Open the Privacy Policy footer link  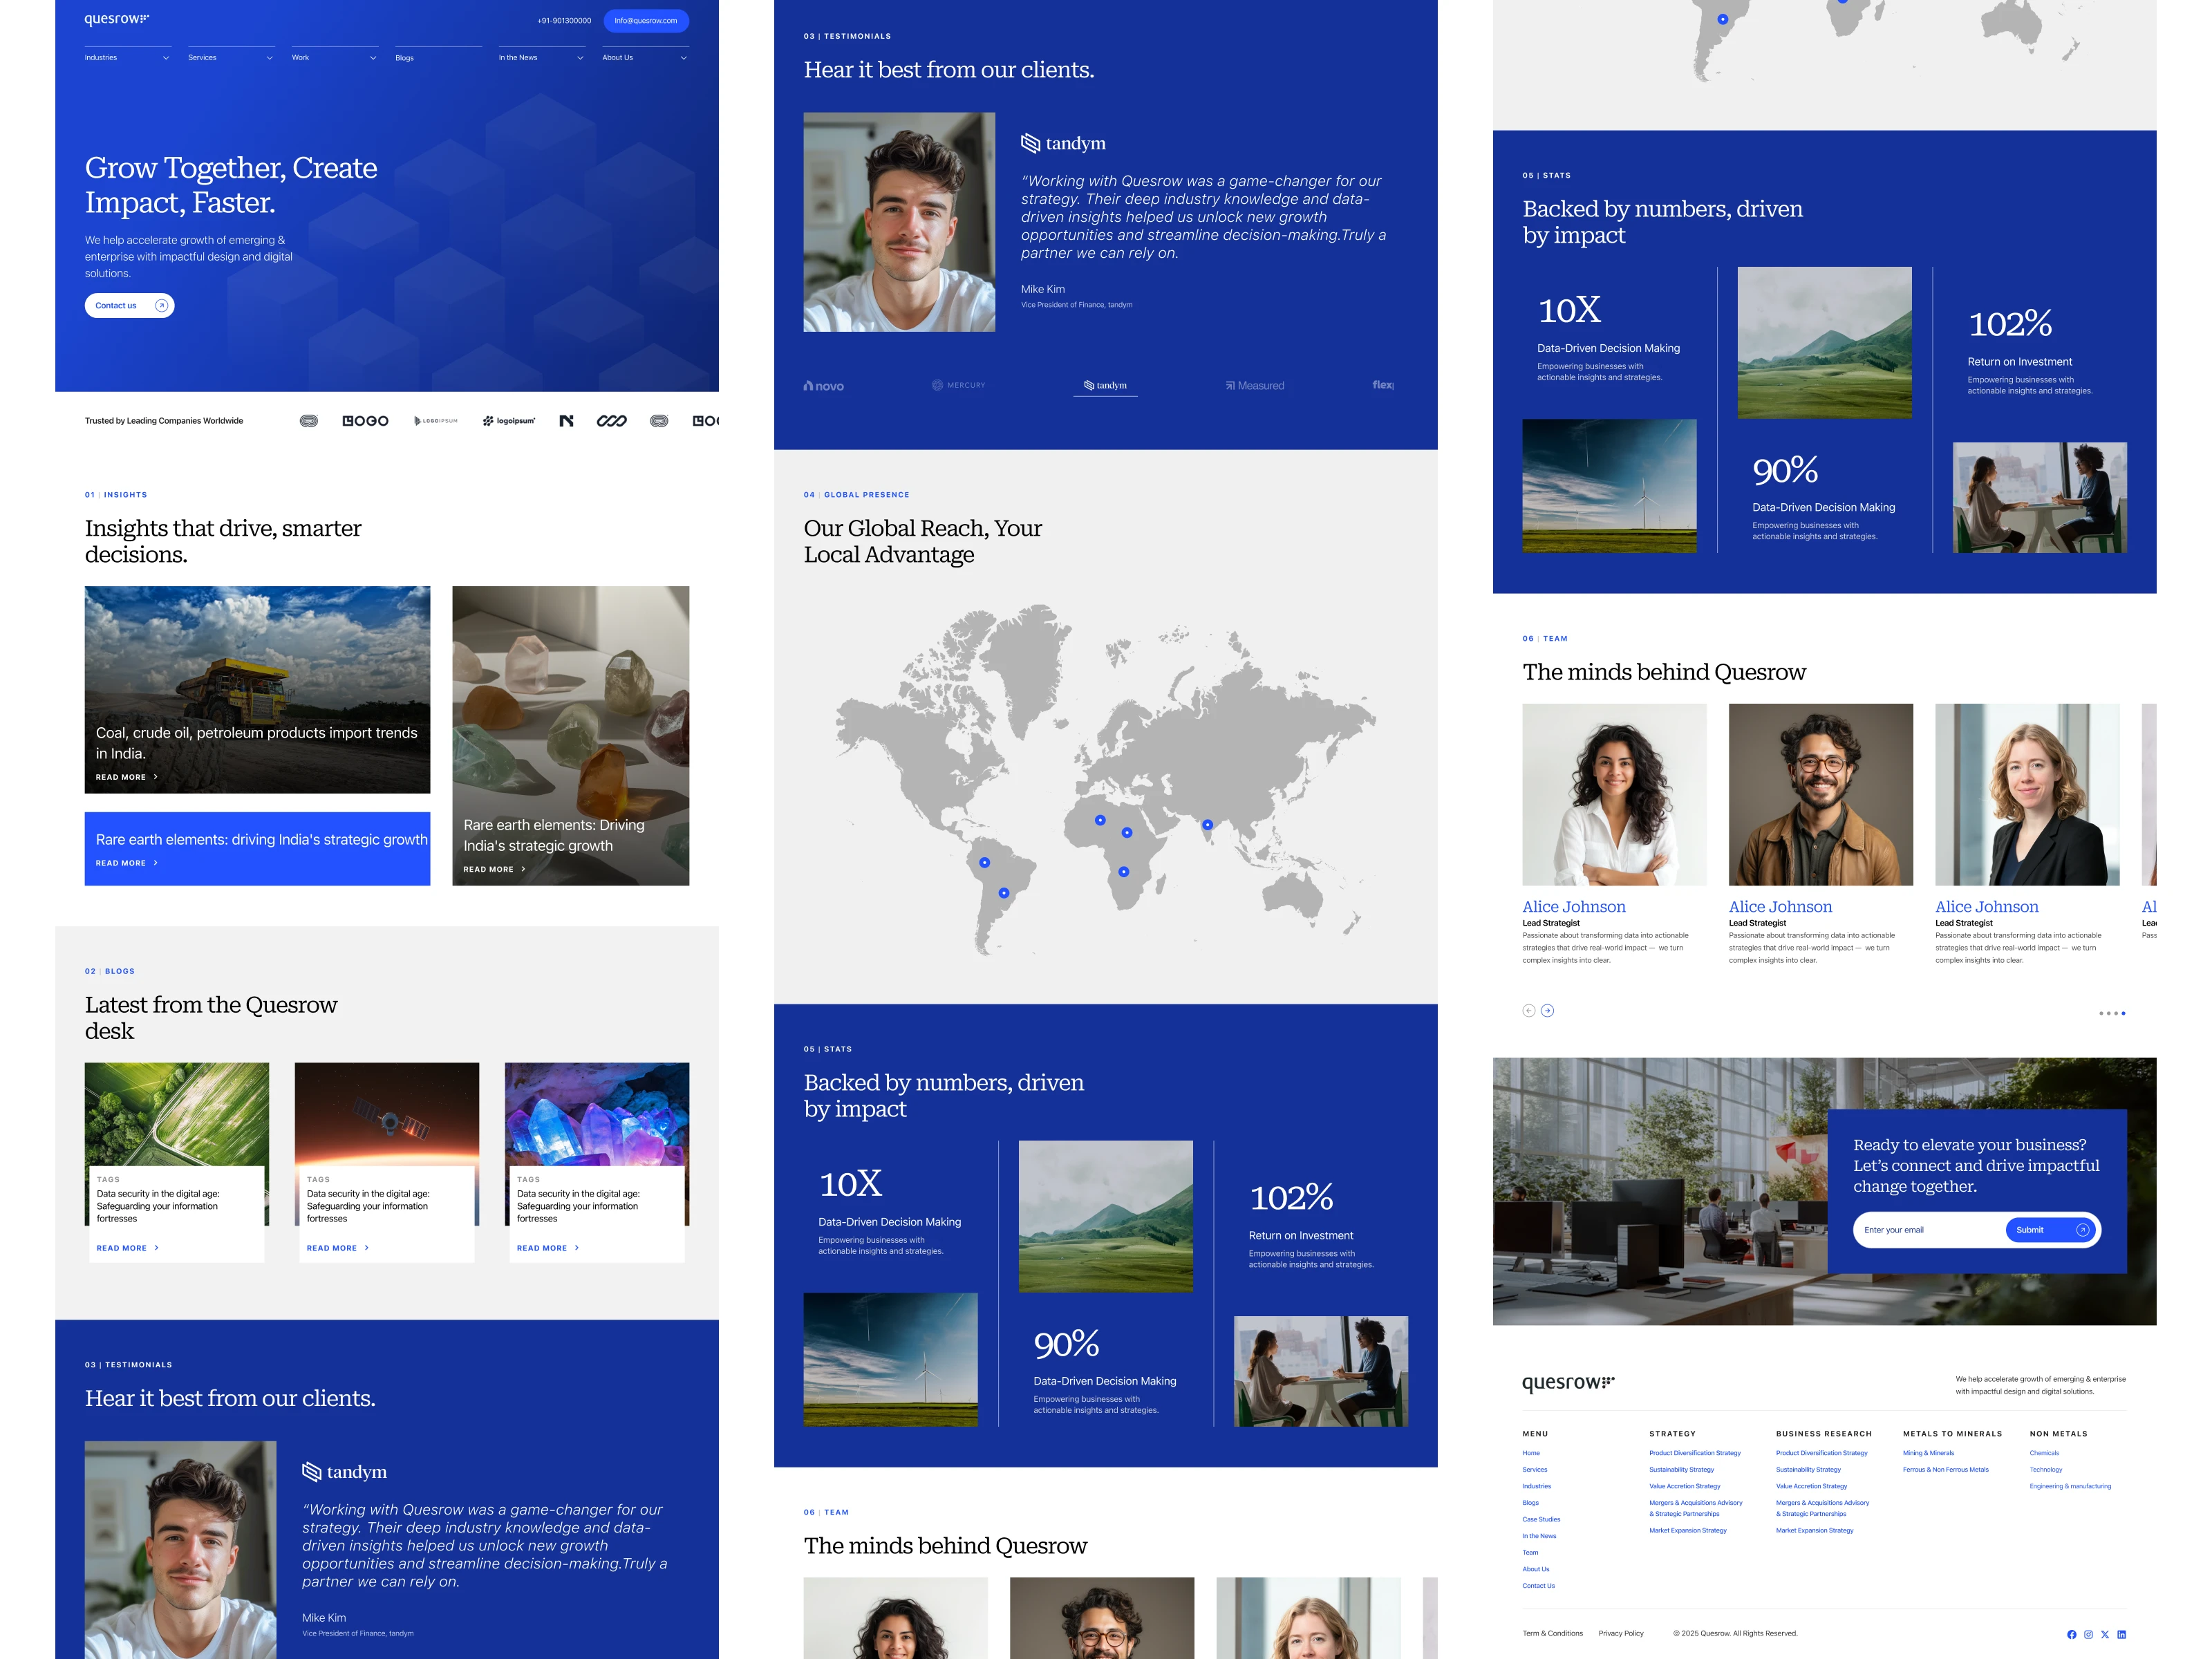1620,1634
